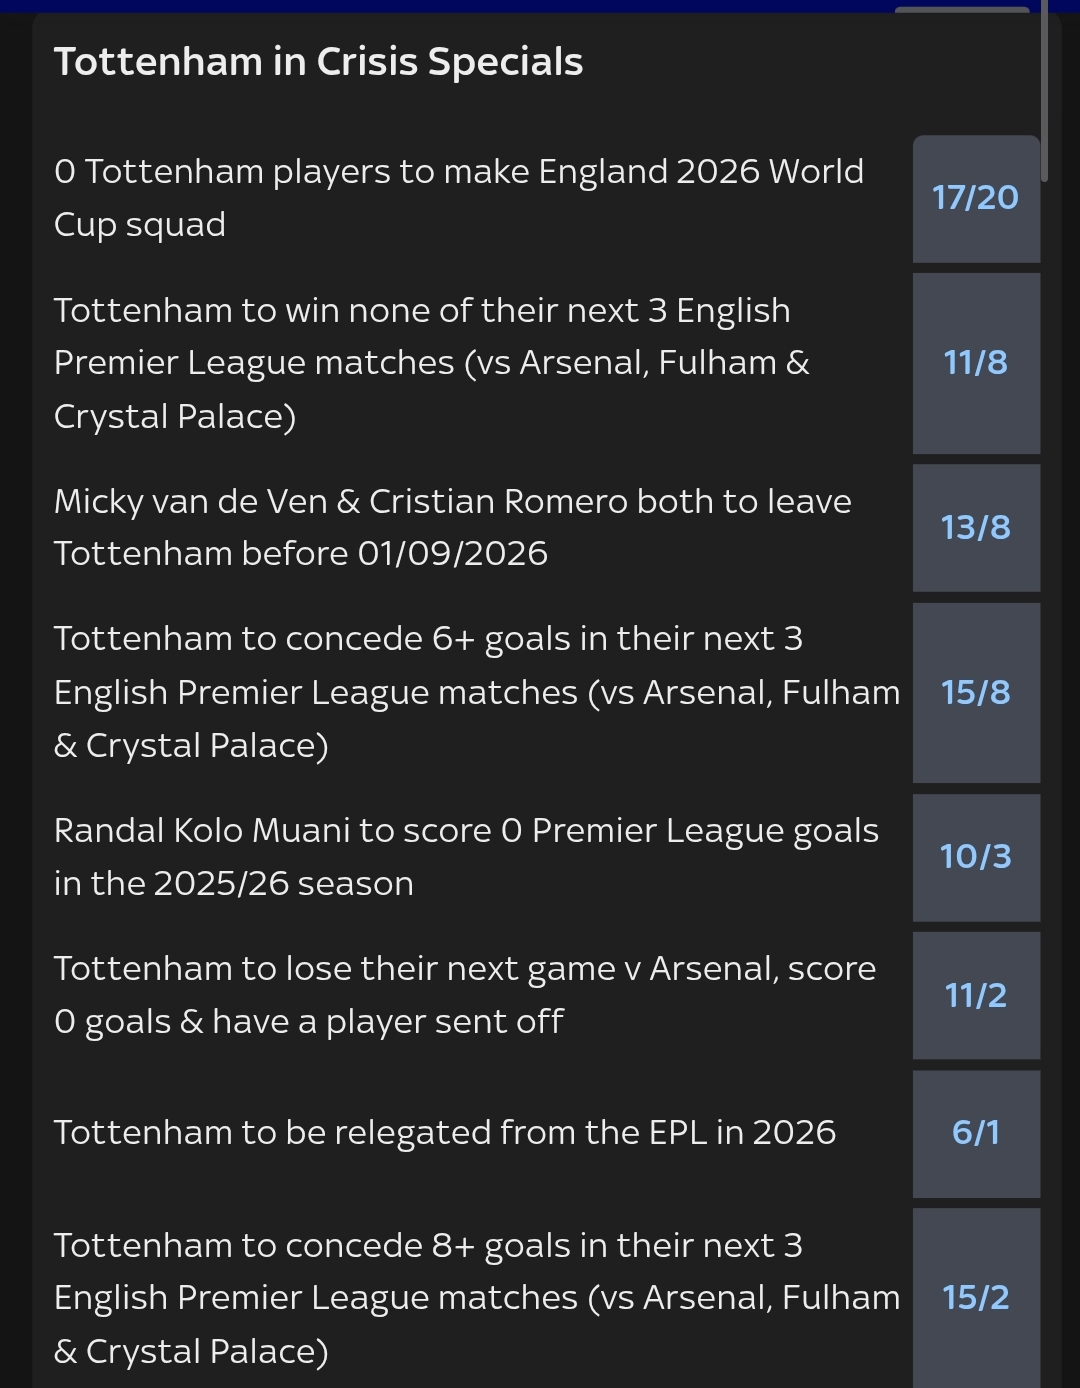Add the 13/8 selection to betslip
Screen dimensions: 1080x1388
pyautogui.click(x=975, y=527)
